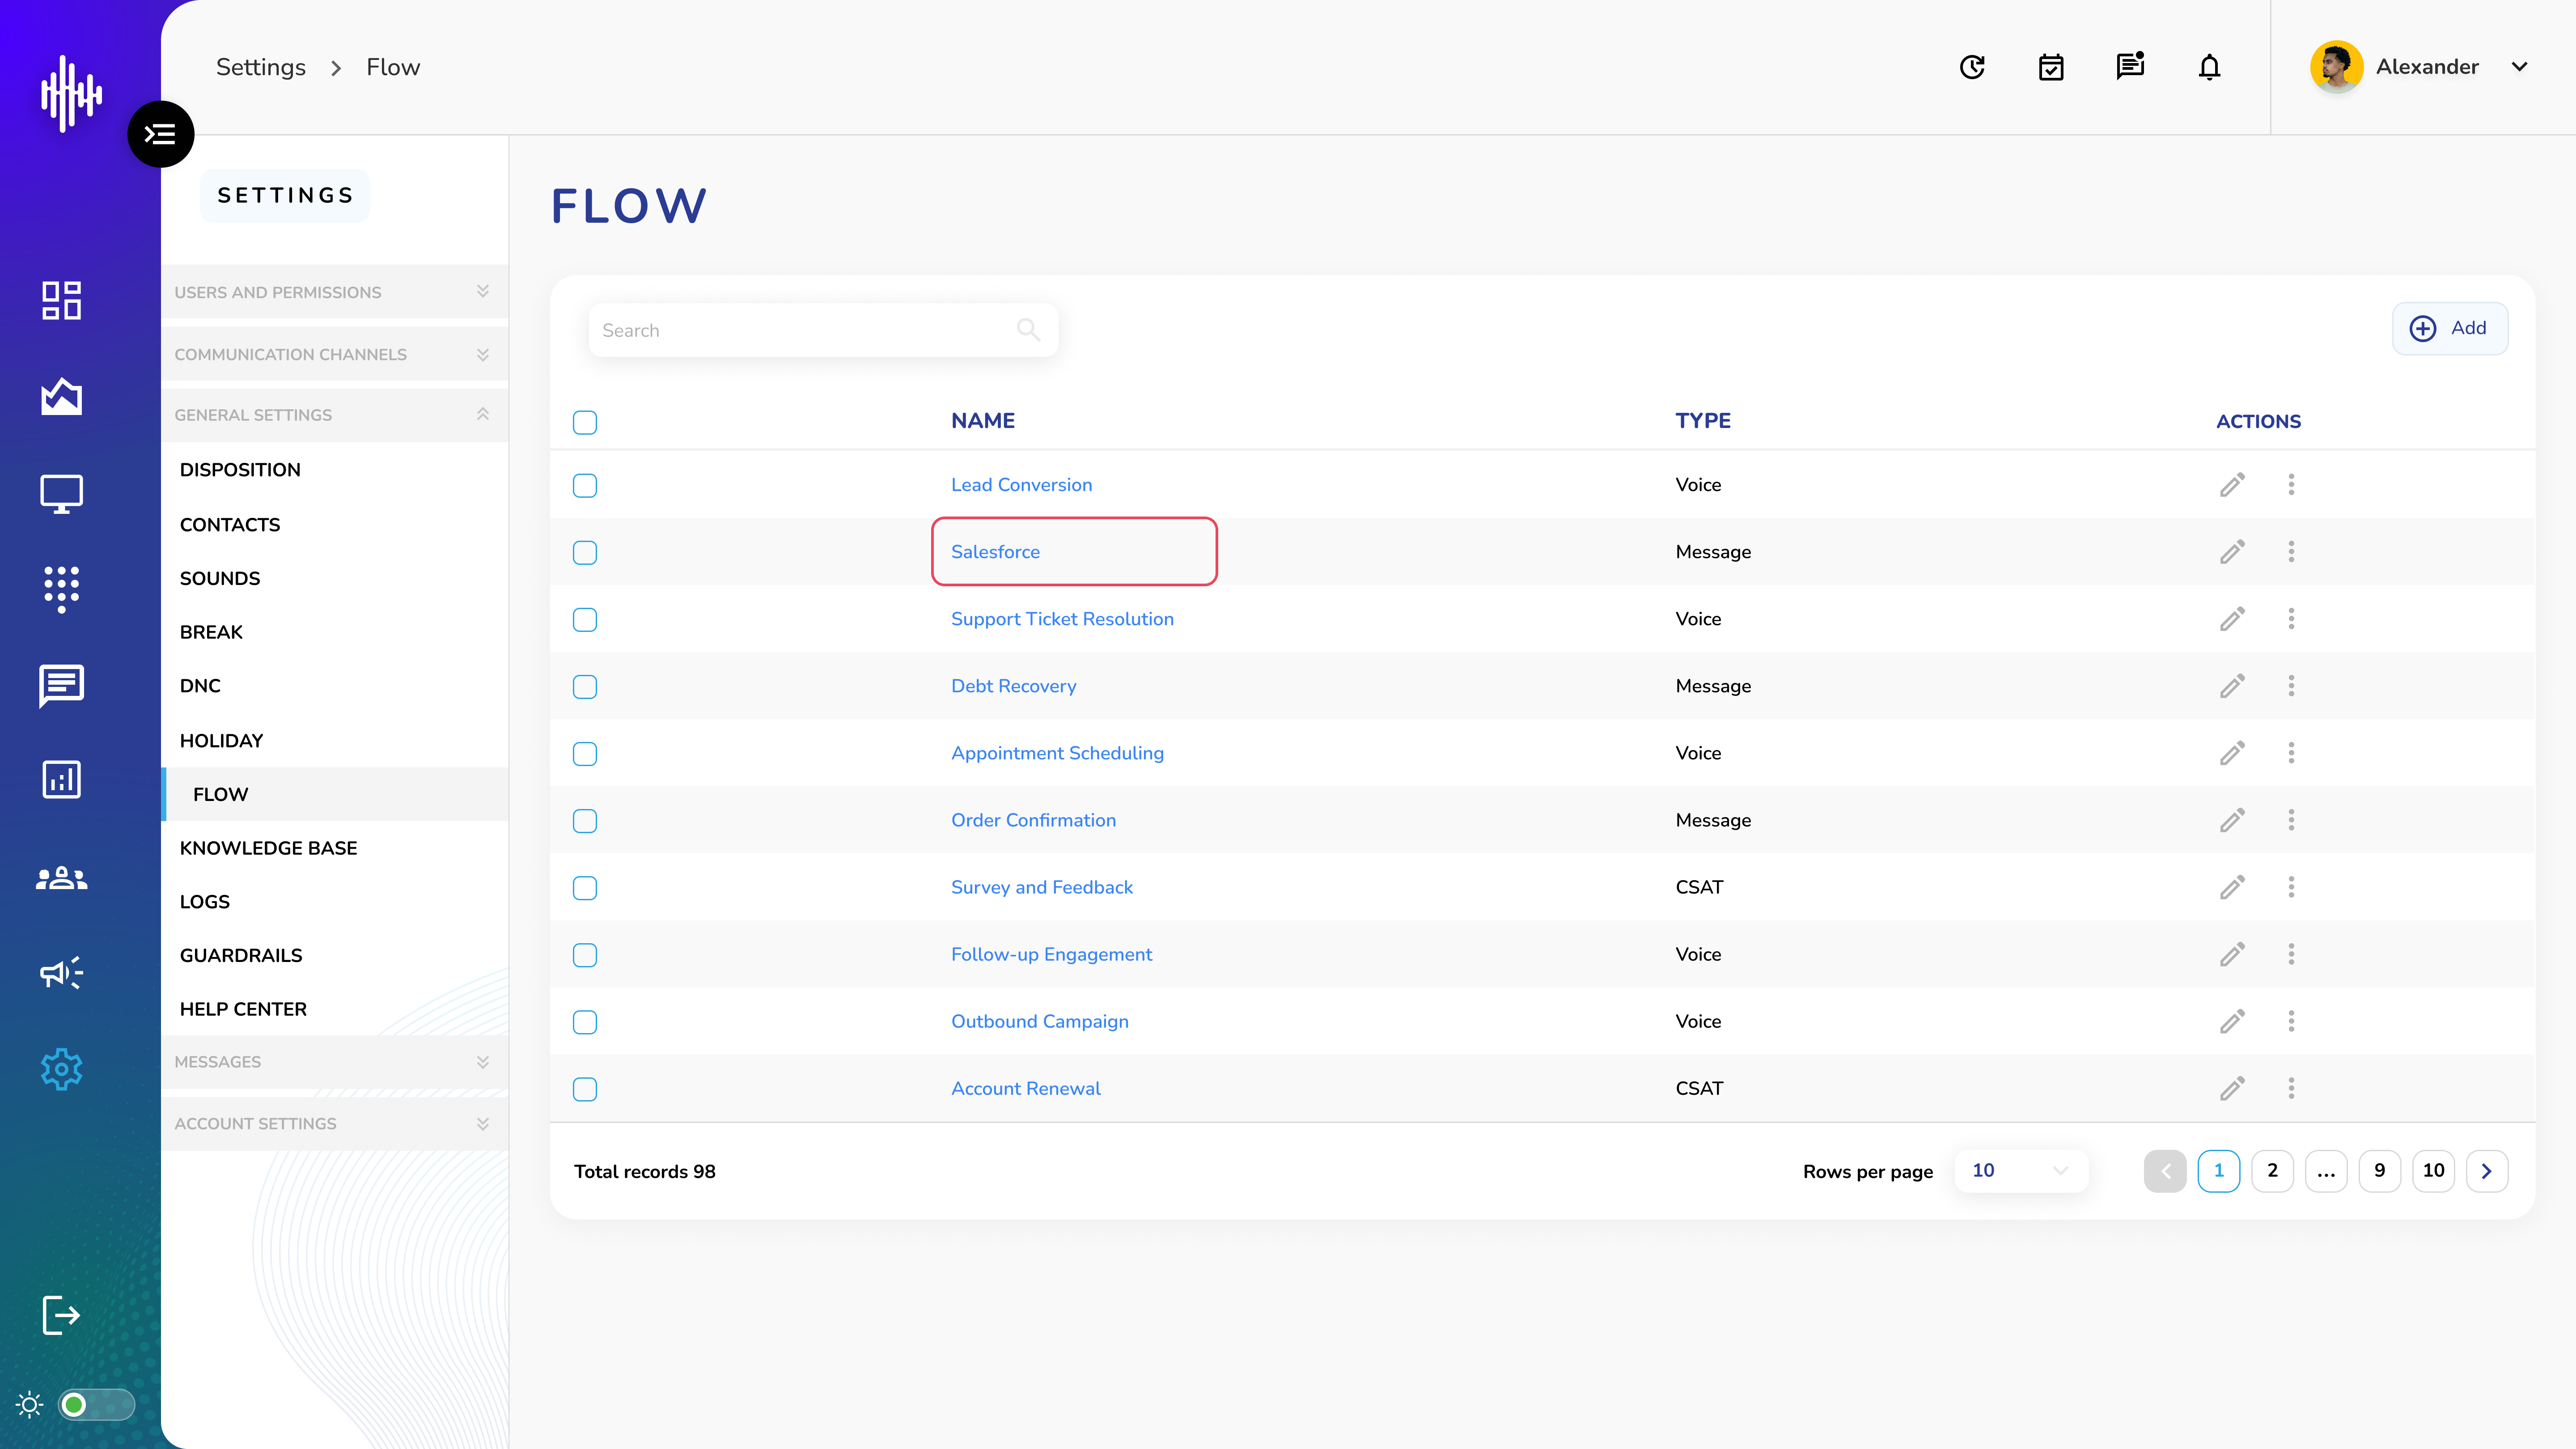Open the Contacts settings item
The image size is (2576, 1449).
click(x=230, y=525)
